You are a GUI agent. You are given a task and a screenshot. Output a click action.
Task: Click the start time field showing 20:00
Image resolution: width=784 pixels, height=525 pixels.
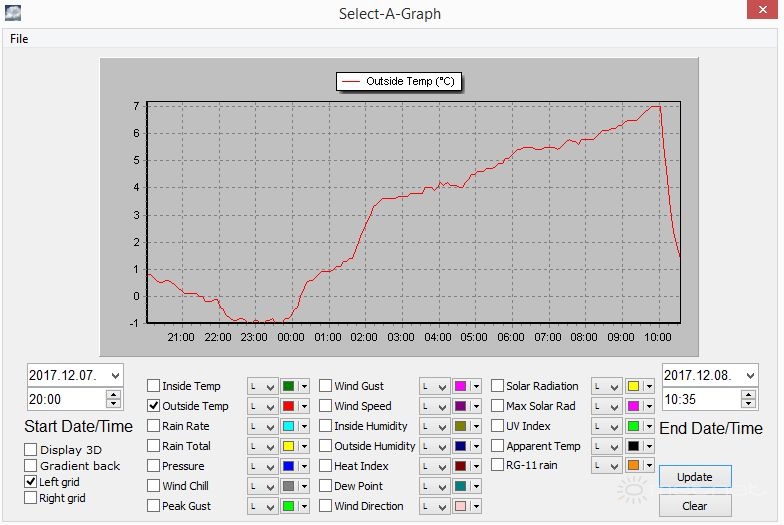pyautogui.click(x=65, y=399)
